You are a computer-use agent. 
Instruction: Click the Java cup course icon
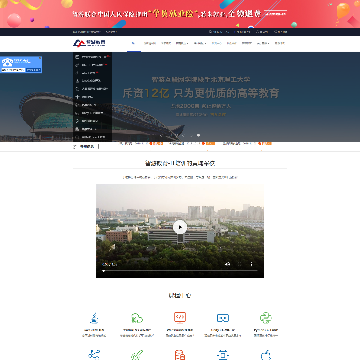[x=94, y=318]
